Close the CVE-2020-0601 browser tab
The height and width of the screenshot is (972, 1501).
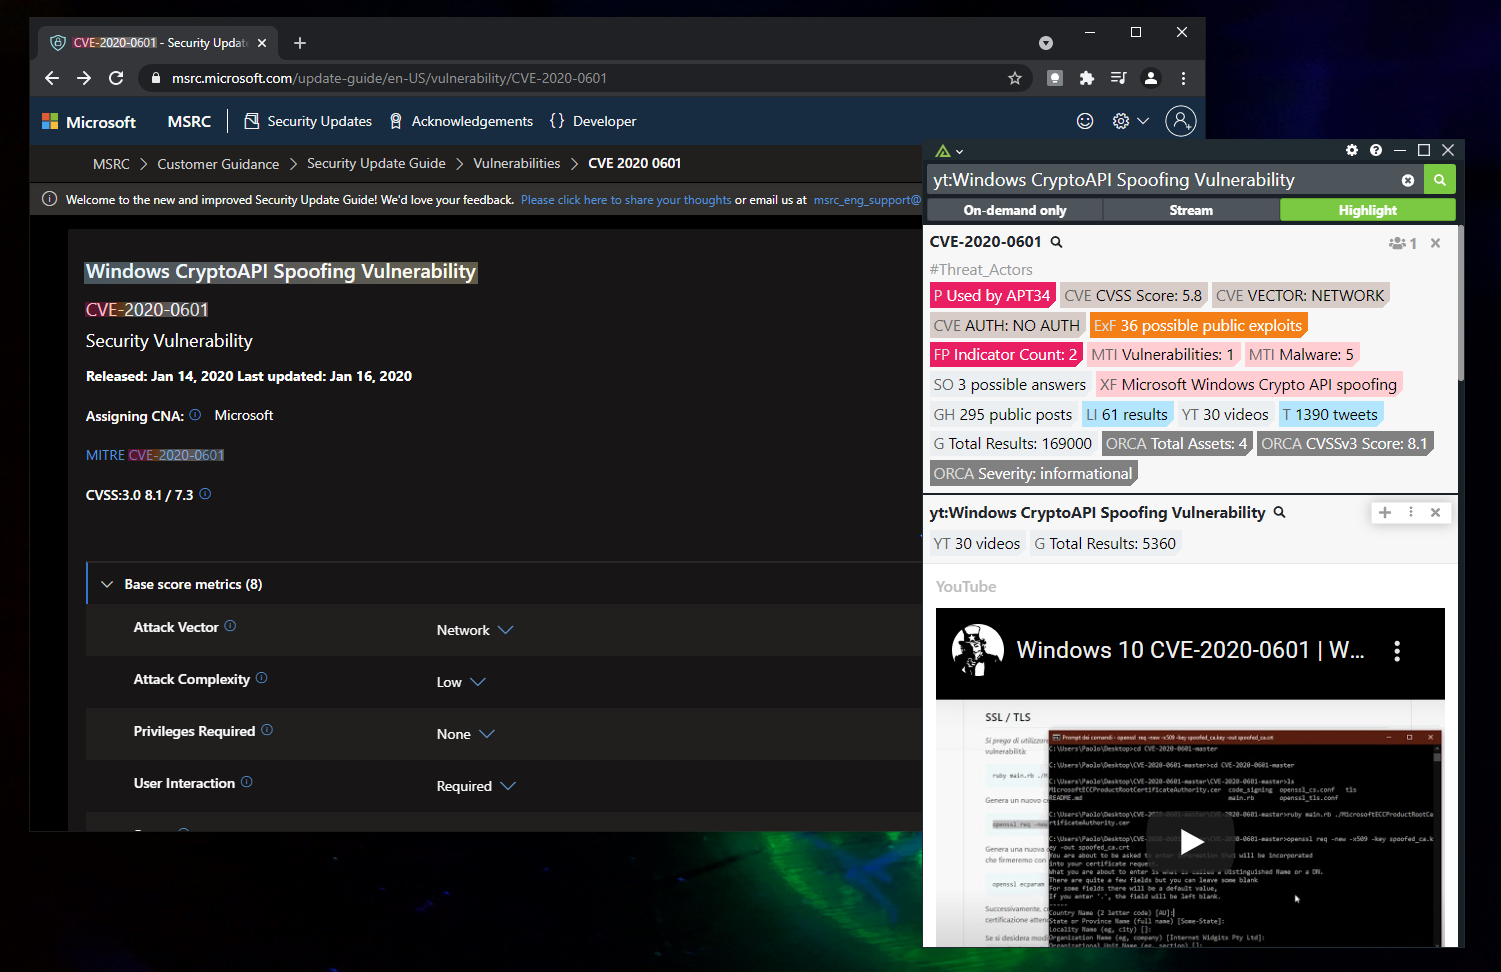coord(262,43)
